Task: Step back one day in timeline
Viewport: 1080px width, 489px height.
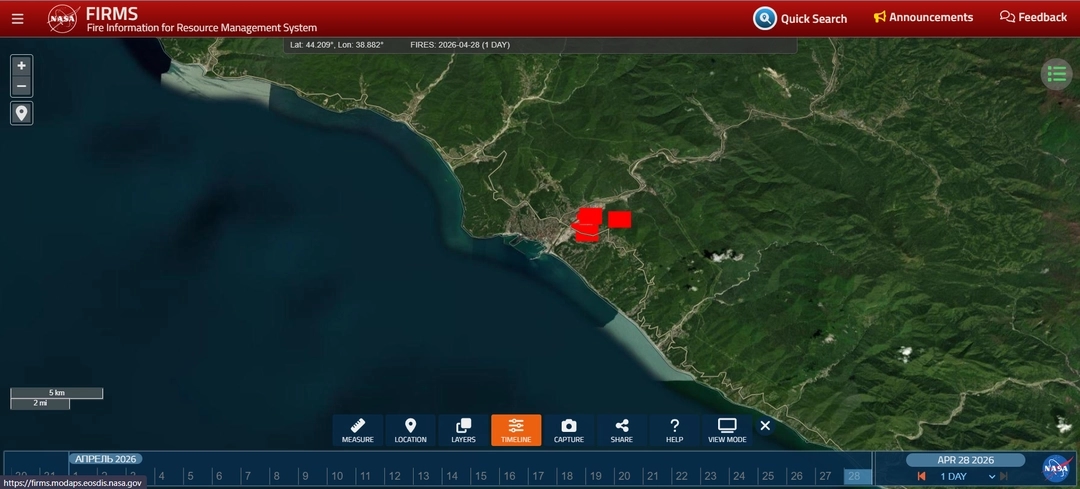Action: [x=921, y=477]
